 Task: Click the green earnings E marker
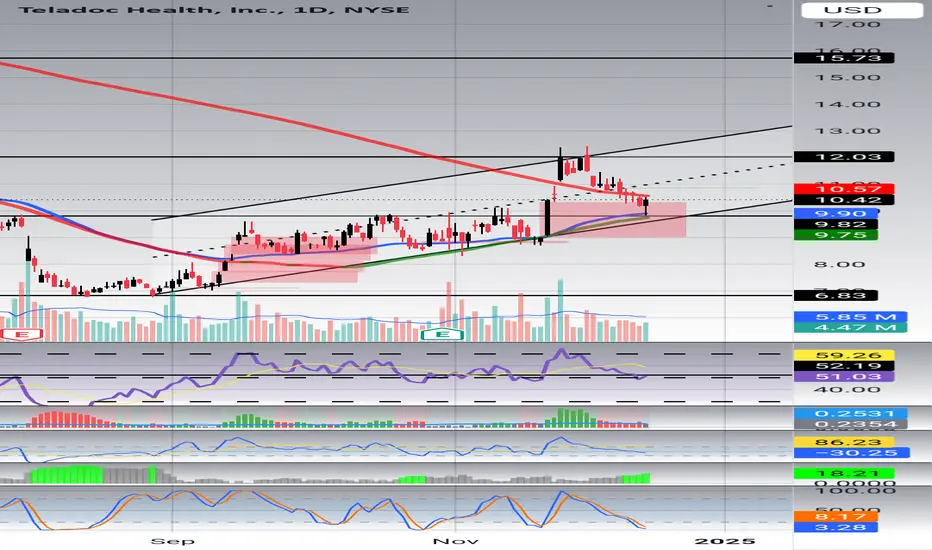442,335
